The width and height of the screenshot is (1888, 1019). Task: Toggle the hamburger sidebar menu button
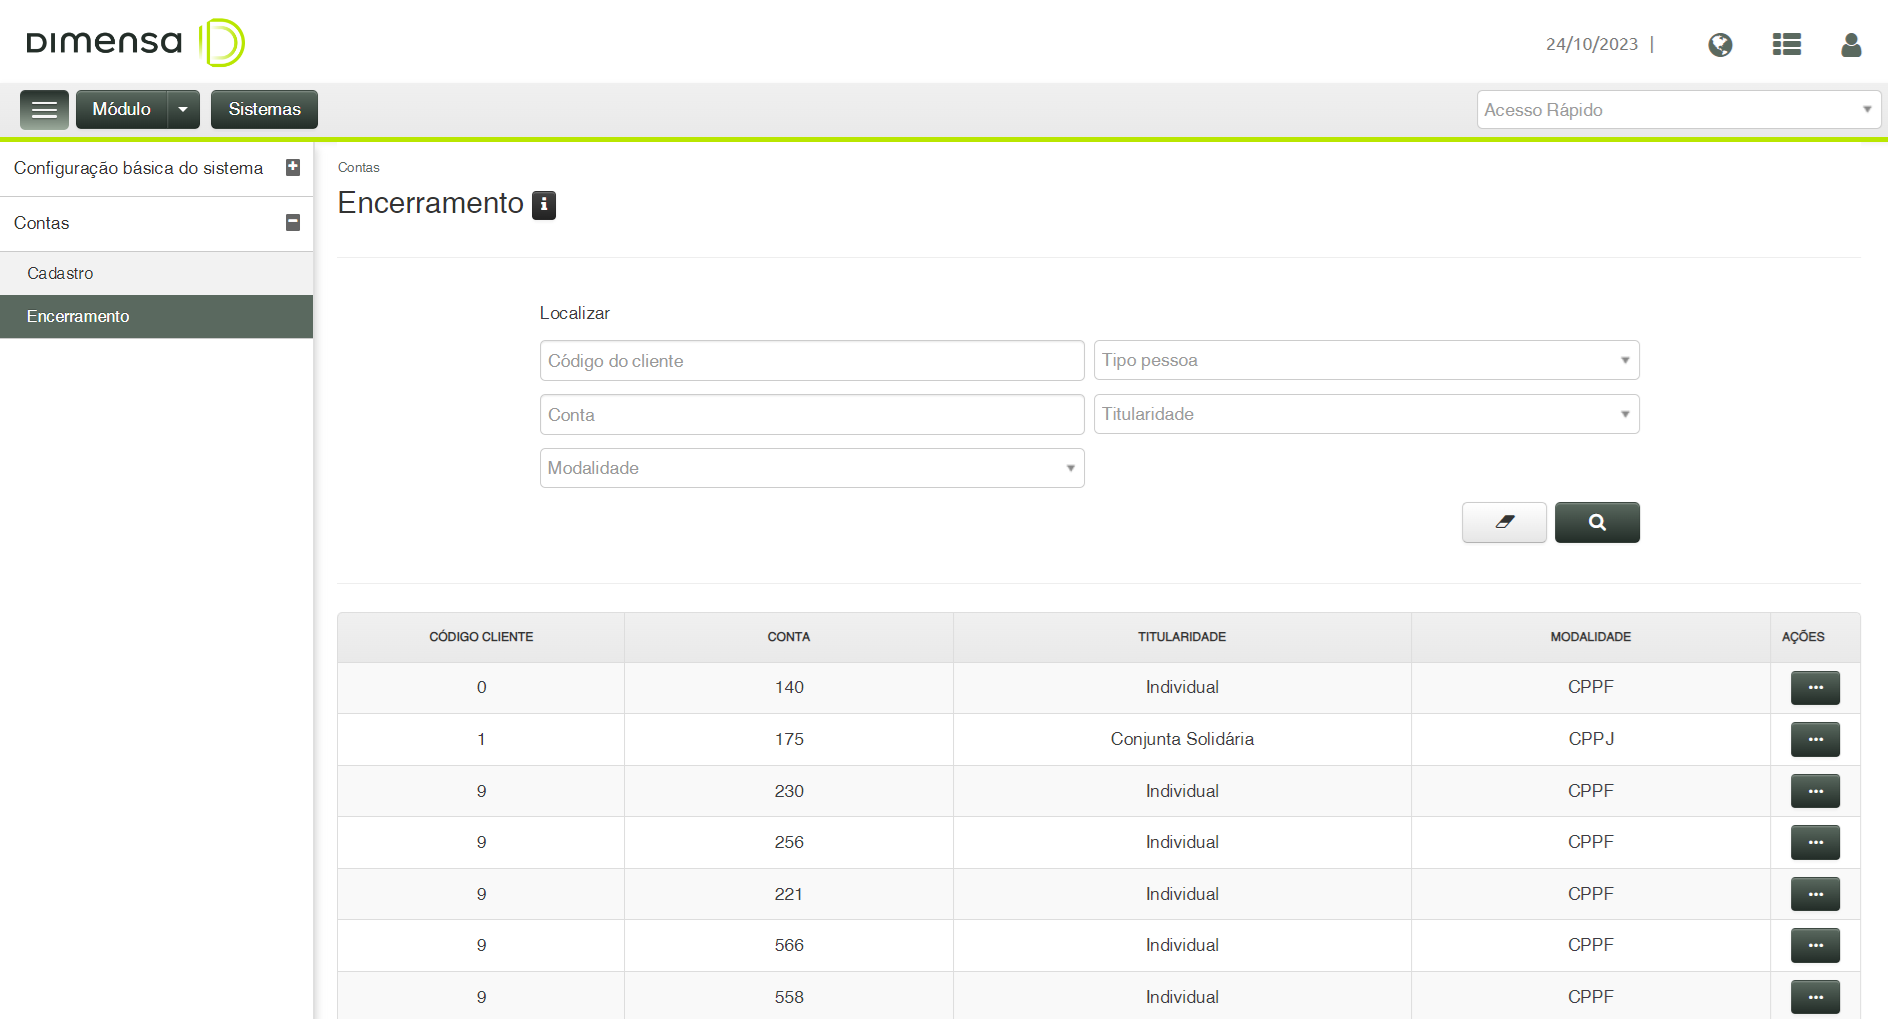click(x=44, y=110)
